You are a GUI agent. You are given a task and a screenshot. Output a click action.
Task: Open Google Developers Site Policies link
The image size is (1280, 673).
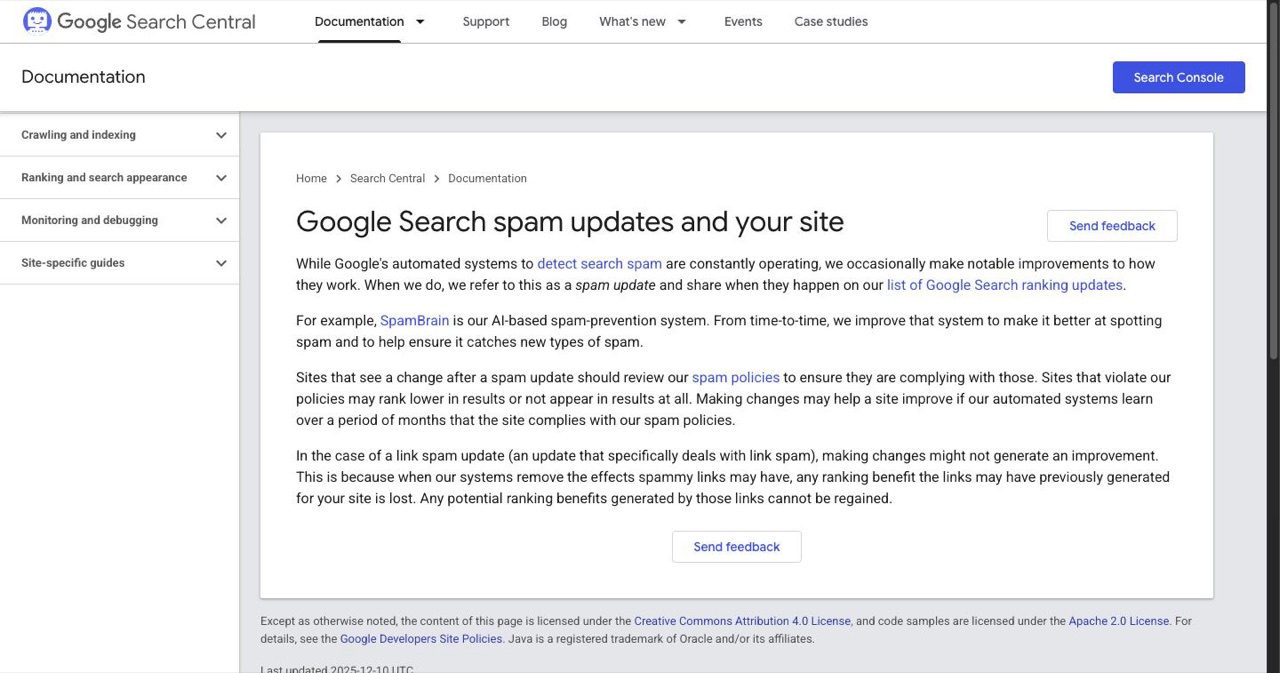pyautogui.click(x=421, y=639)
